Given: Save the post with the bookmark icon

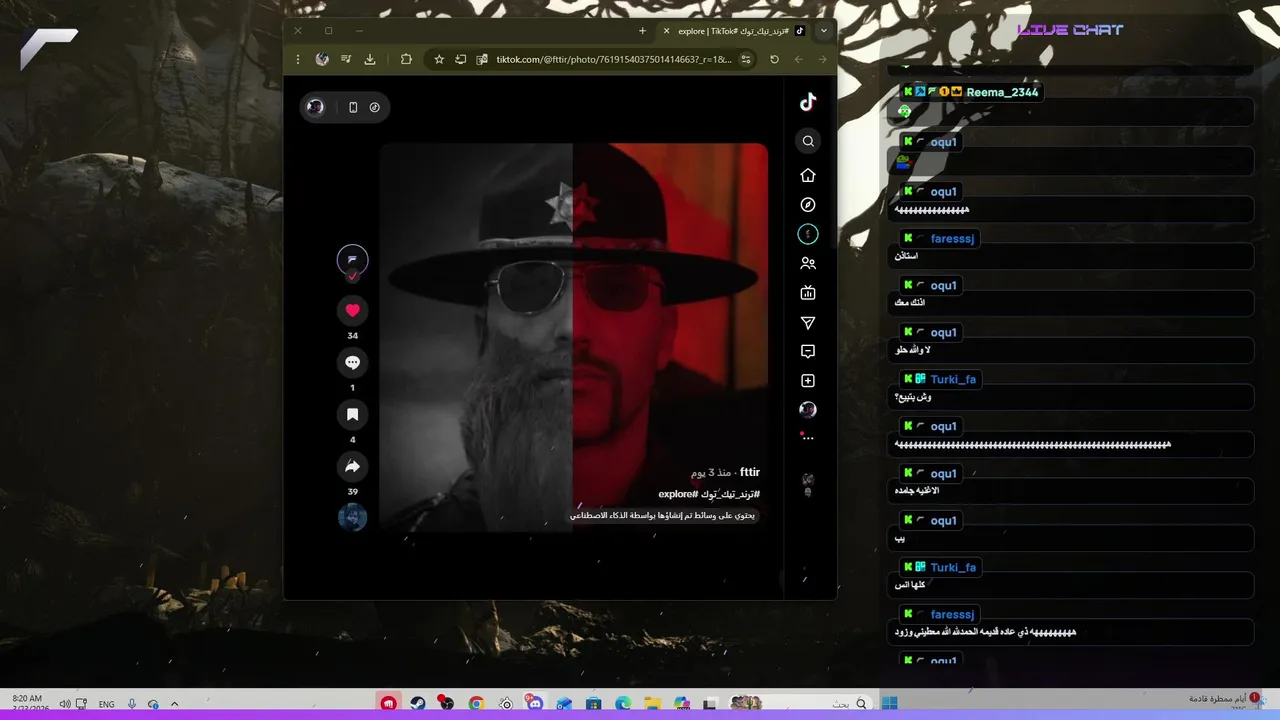Looking at the screenshot, I should click(x=352, y=414).
